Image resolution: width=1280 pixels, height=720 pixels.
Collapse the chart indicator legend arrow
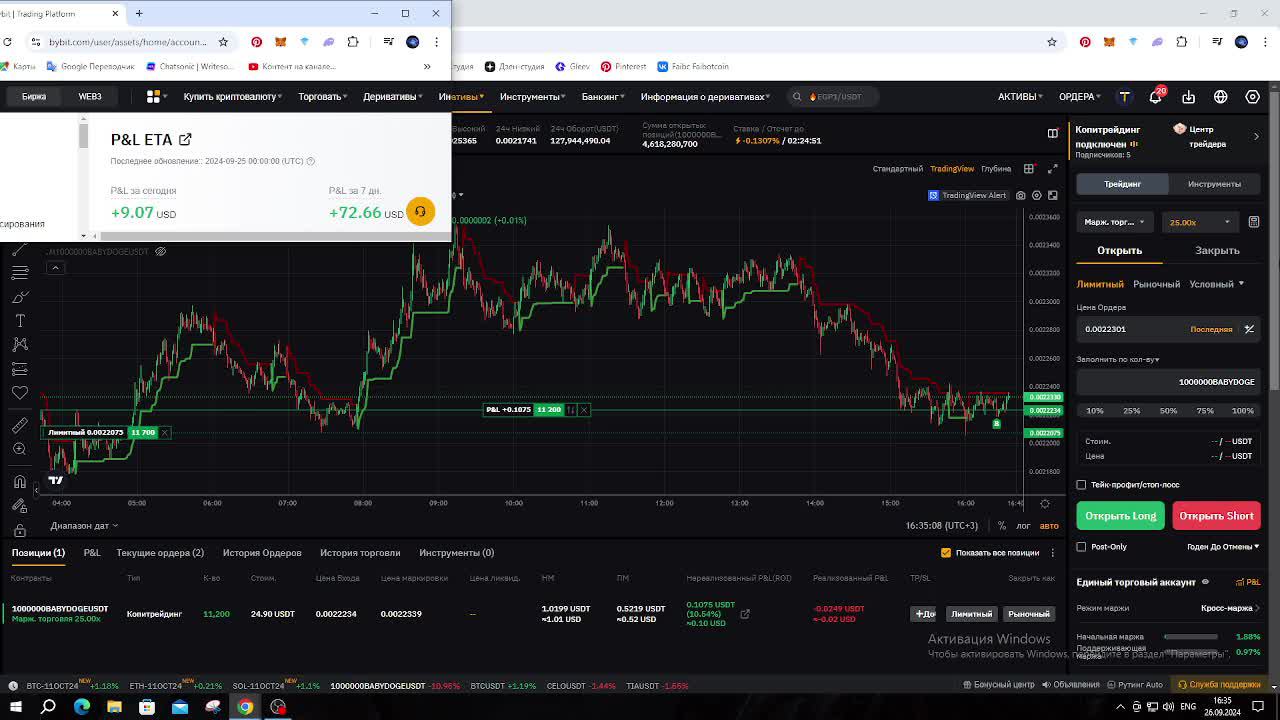click(x=56, y=267)
